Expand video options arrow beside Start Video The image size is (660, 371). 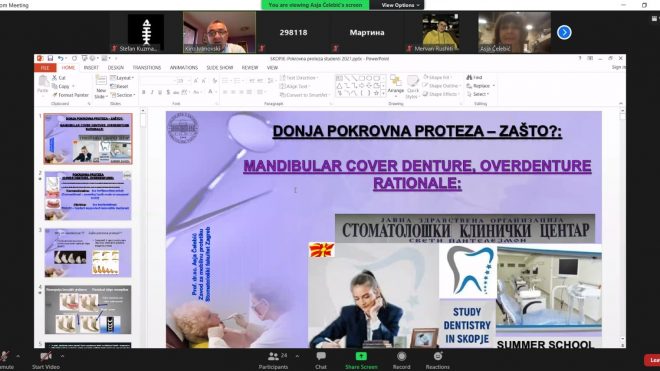(62, 356)
